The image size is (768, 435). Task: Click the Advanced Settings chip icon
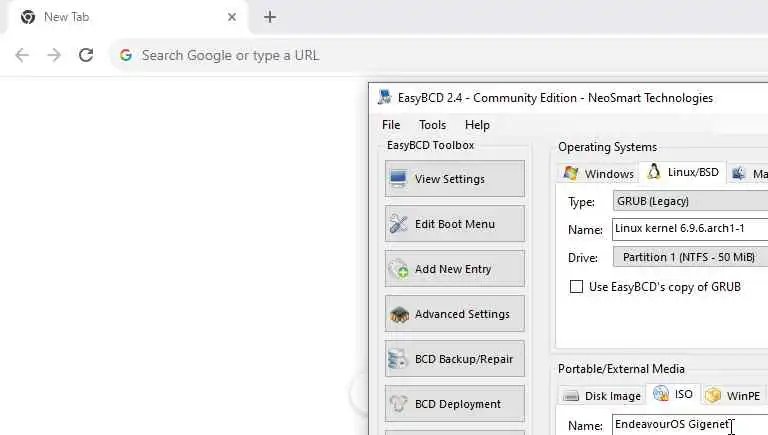pyautogui.click(x=399, y=314)
